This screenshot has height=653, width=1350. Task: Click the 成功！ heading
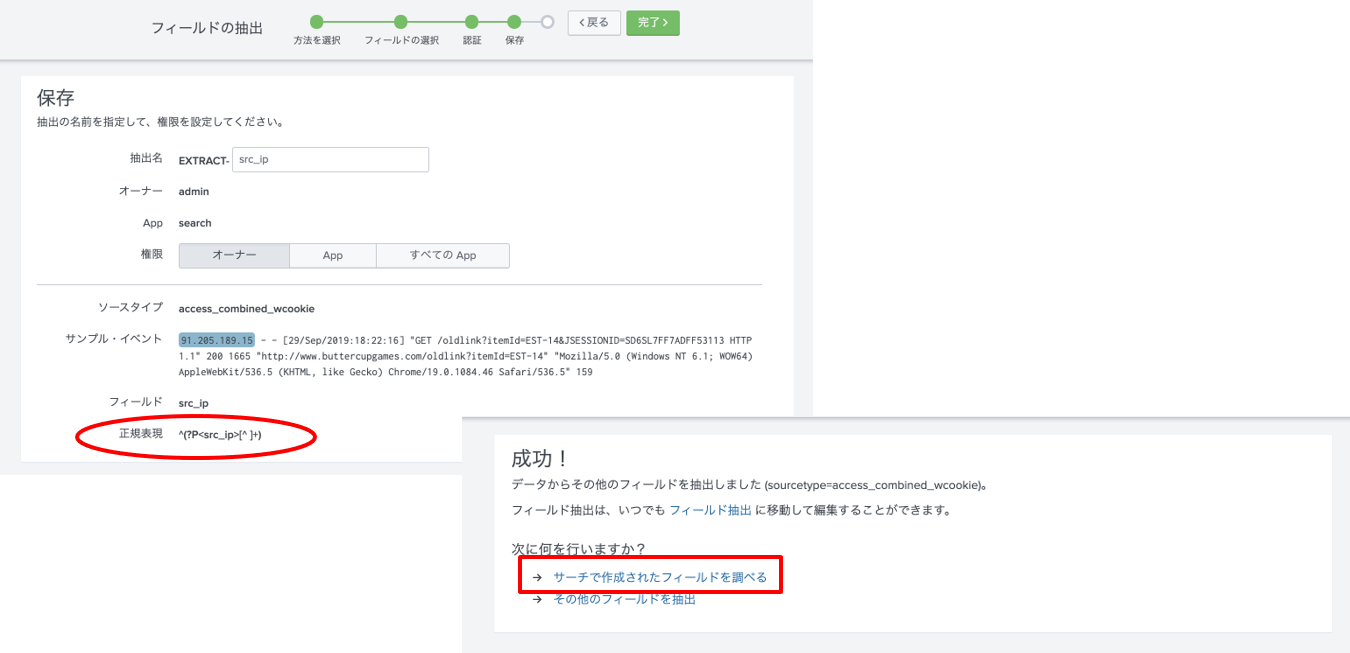click(x=540, y=459)
